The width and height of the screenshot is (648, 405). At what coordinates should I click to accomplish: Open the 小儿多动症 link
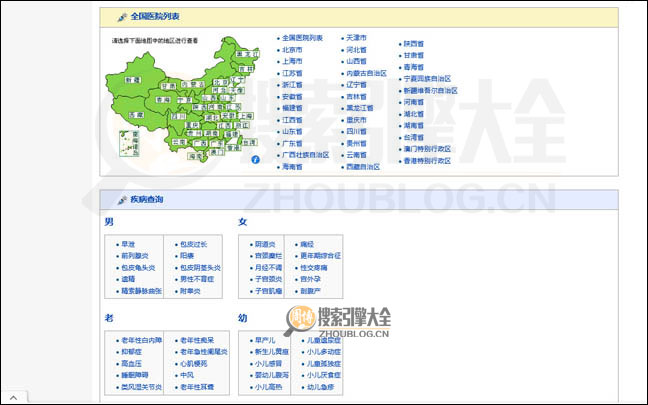point(324,352)
